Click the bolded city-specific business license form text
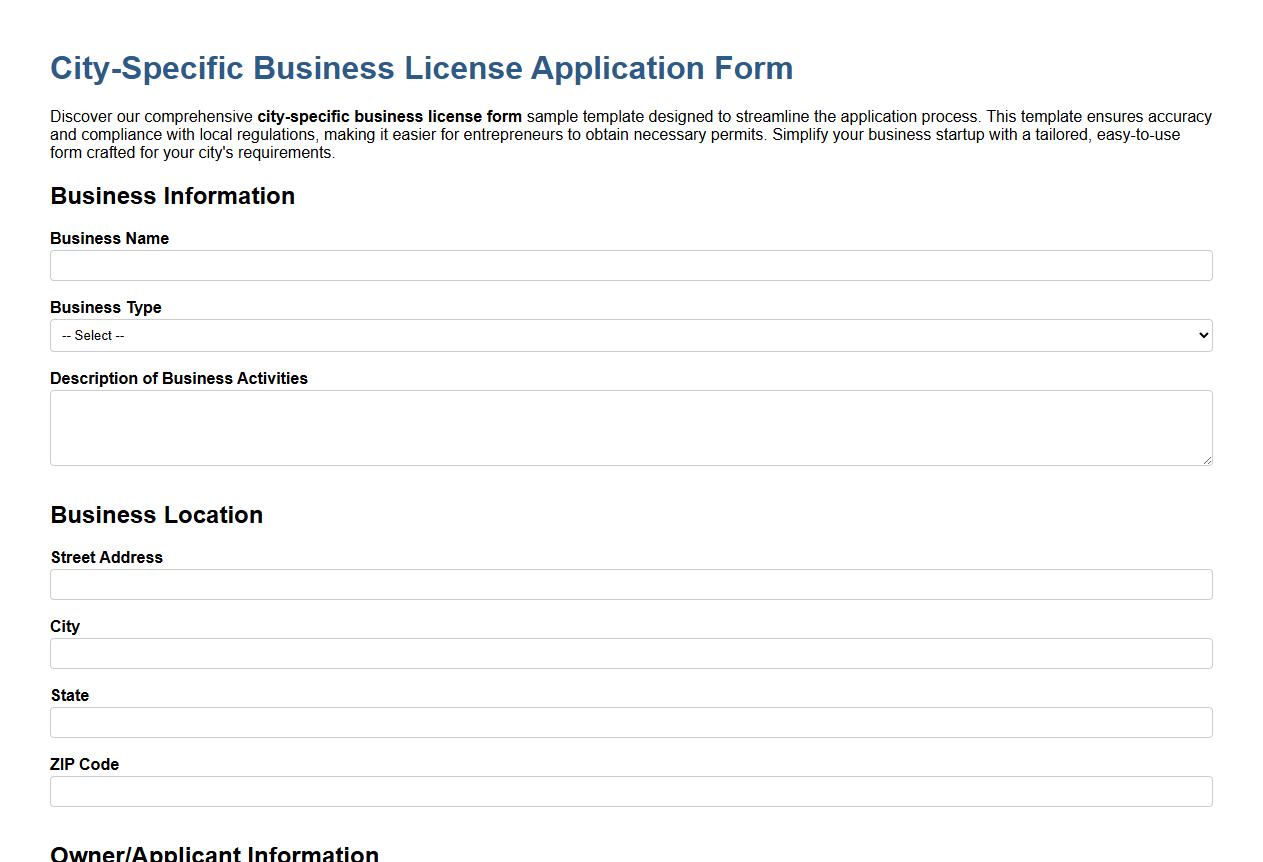The image size is (1263, 862). click(389, 116)
